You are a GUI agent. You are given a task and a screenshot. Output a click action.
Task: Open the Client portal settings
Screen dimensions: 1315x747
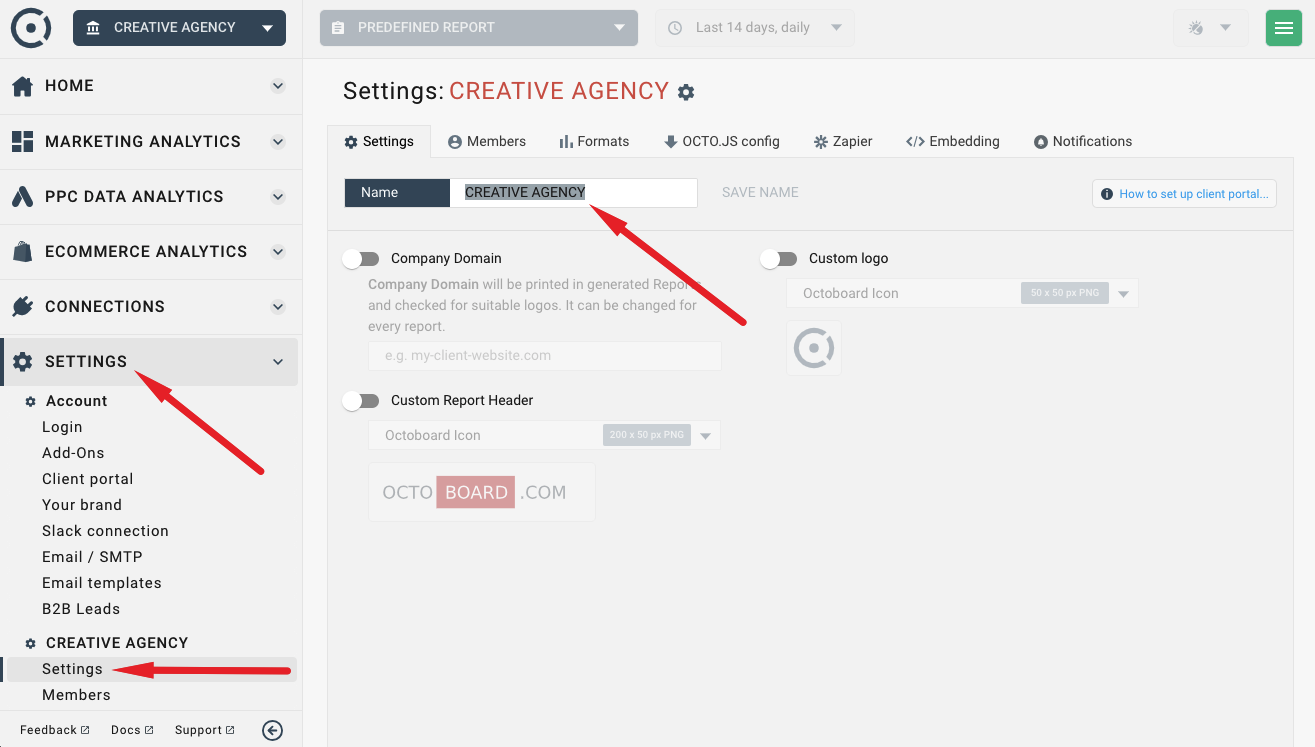tap(88, 479)
